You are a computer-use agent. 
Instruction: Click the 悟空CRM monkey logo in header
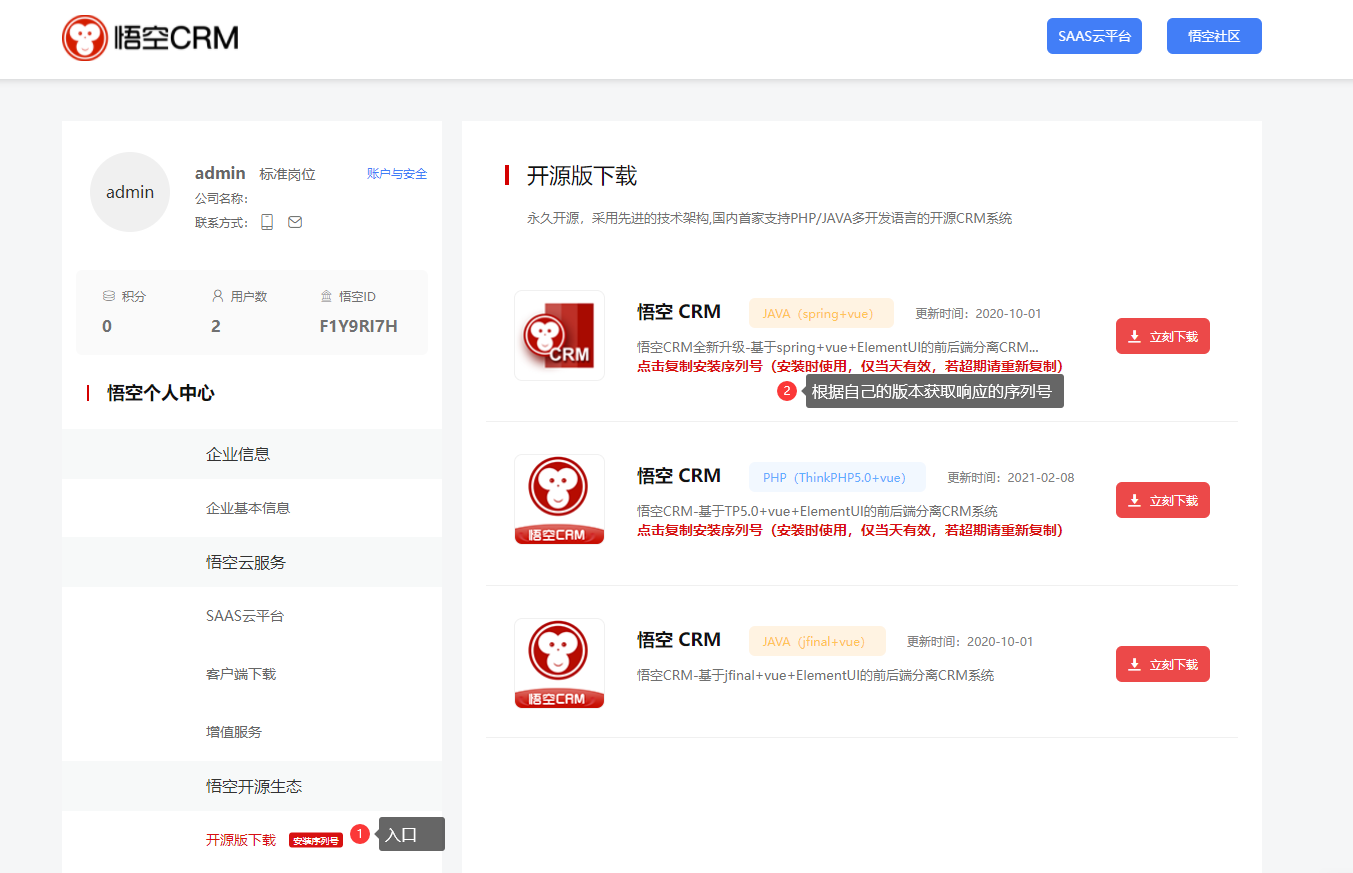click(150, 38)
